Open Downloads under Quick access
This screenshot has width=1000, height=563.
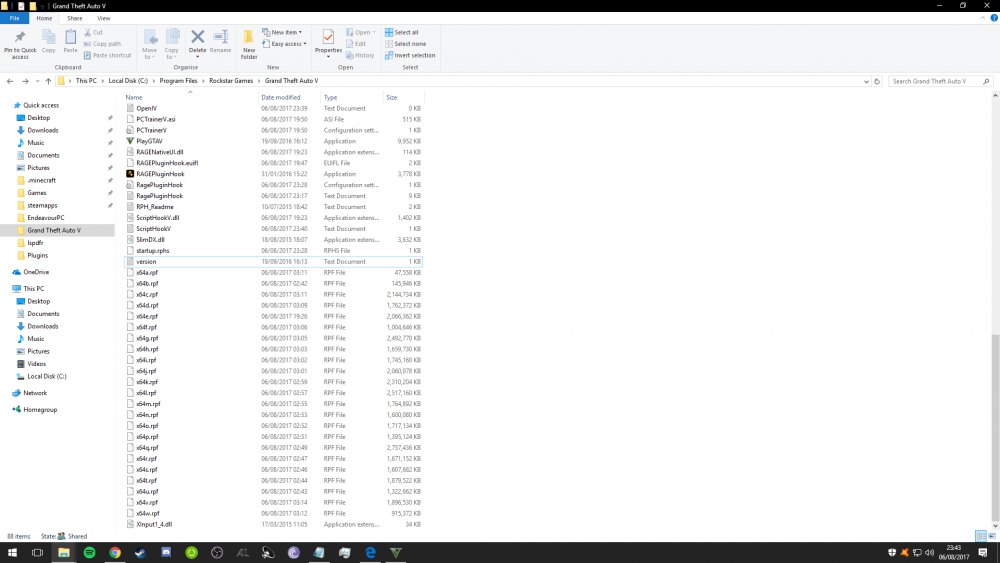[x=42, y=130]
